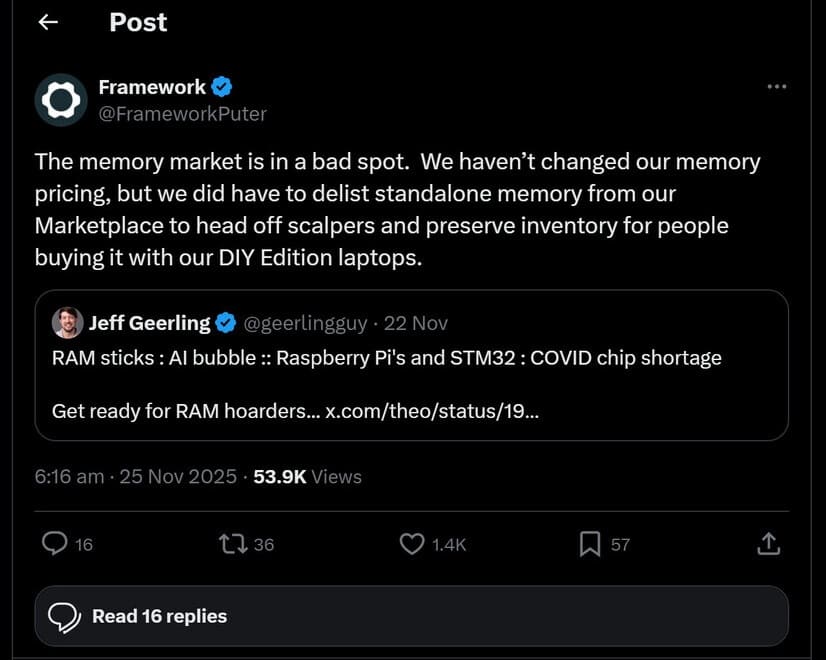Open the three-dot more options menu

776,87
